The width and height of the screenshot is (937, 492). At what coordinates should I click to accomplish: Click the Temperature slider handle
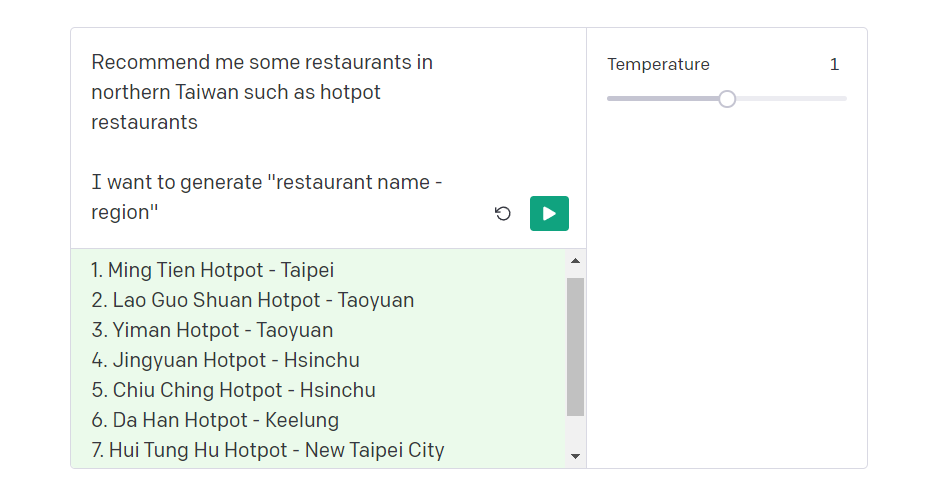pos(727,98)
